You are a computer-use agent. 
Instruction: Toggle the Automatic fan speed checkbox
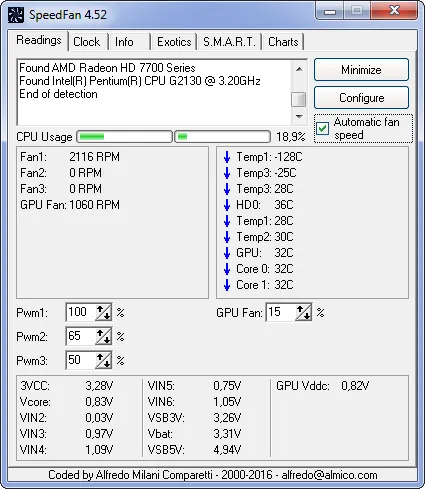(x=323, y=128)
